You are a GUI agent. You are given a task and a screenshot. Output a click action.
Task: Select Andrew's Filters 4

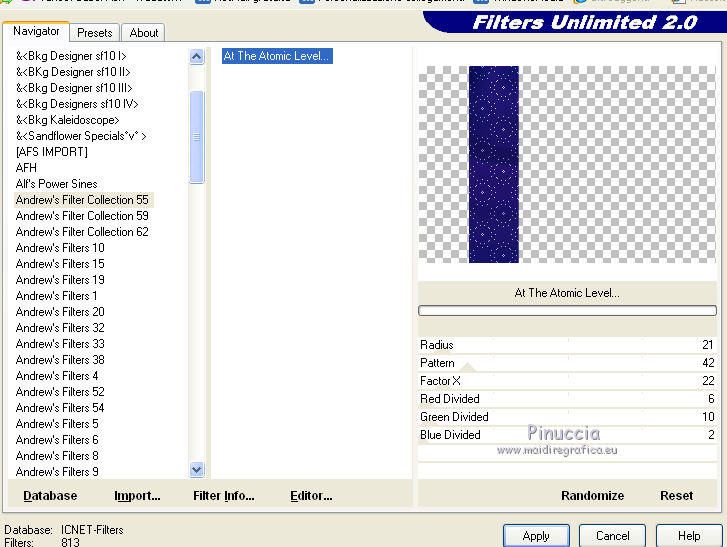(57, 376)
